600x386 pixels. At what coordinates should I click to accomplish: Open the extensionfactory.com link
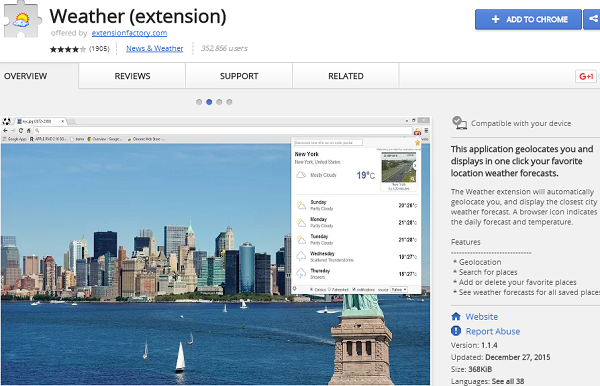(129, 33)
